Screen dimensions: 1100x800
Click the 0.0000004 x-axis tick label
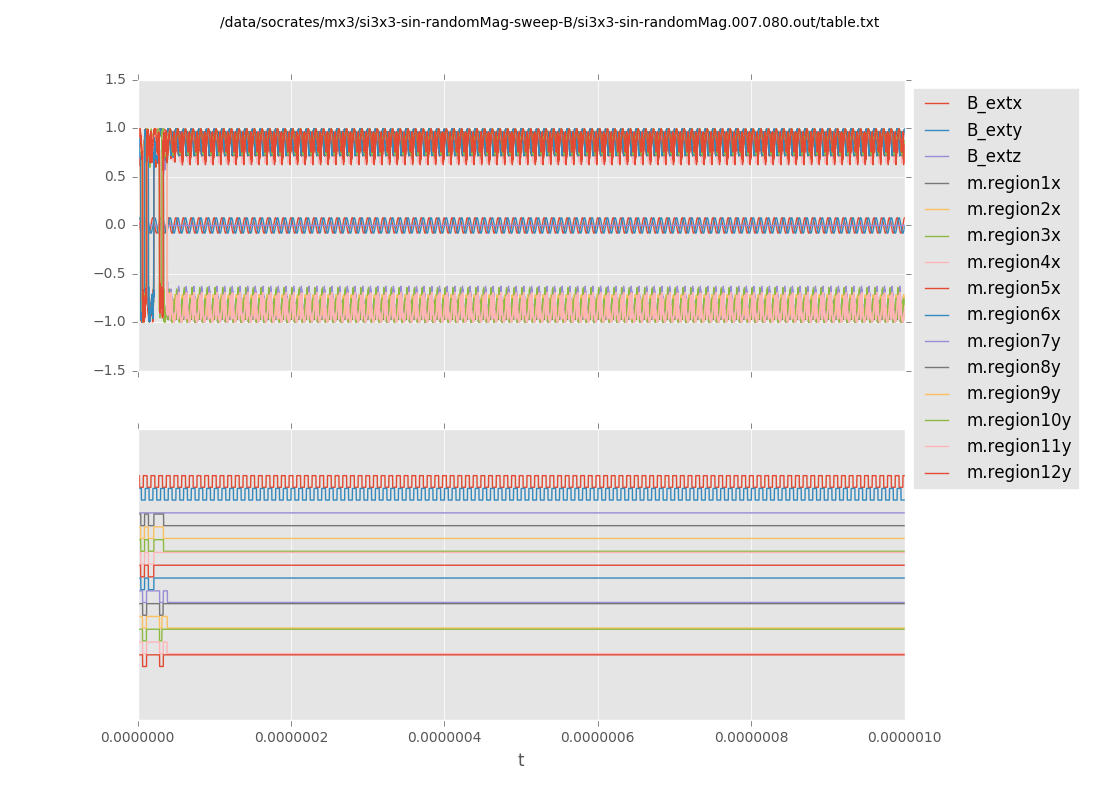[x=445, y=738]
